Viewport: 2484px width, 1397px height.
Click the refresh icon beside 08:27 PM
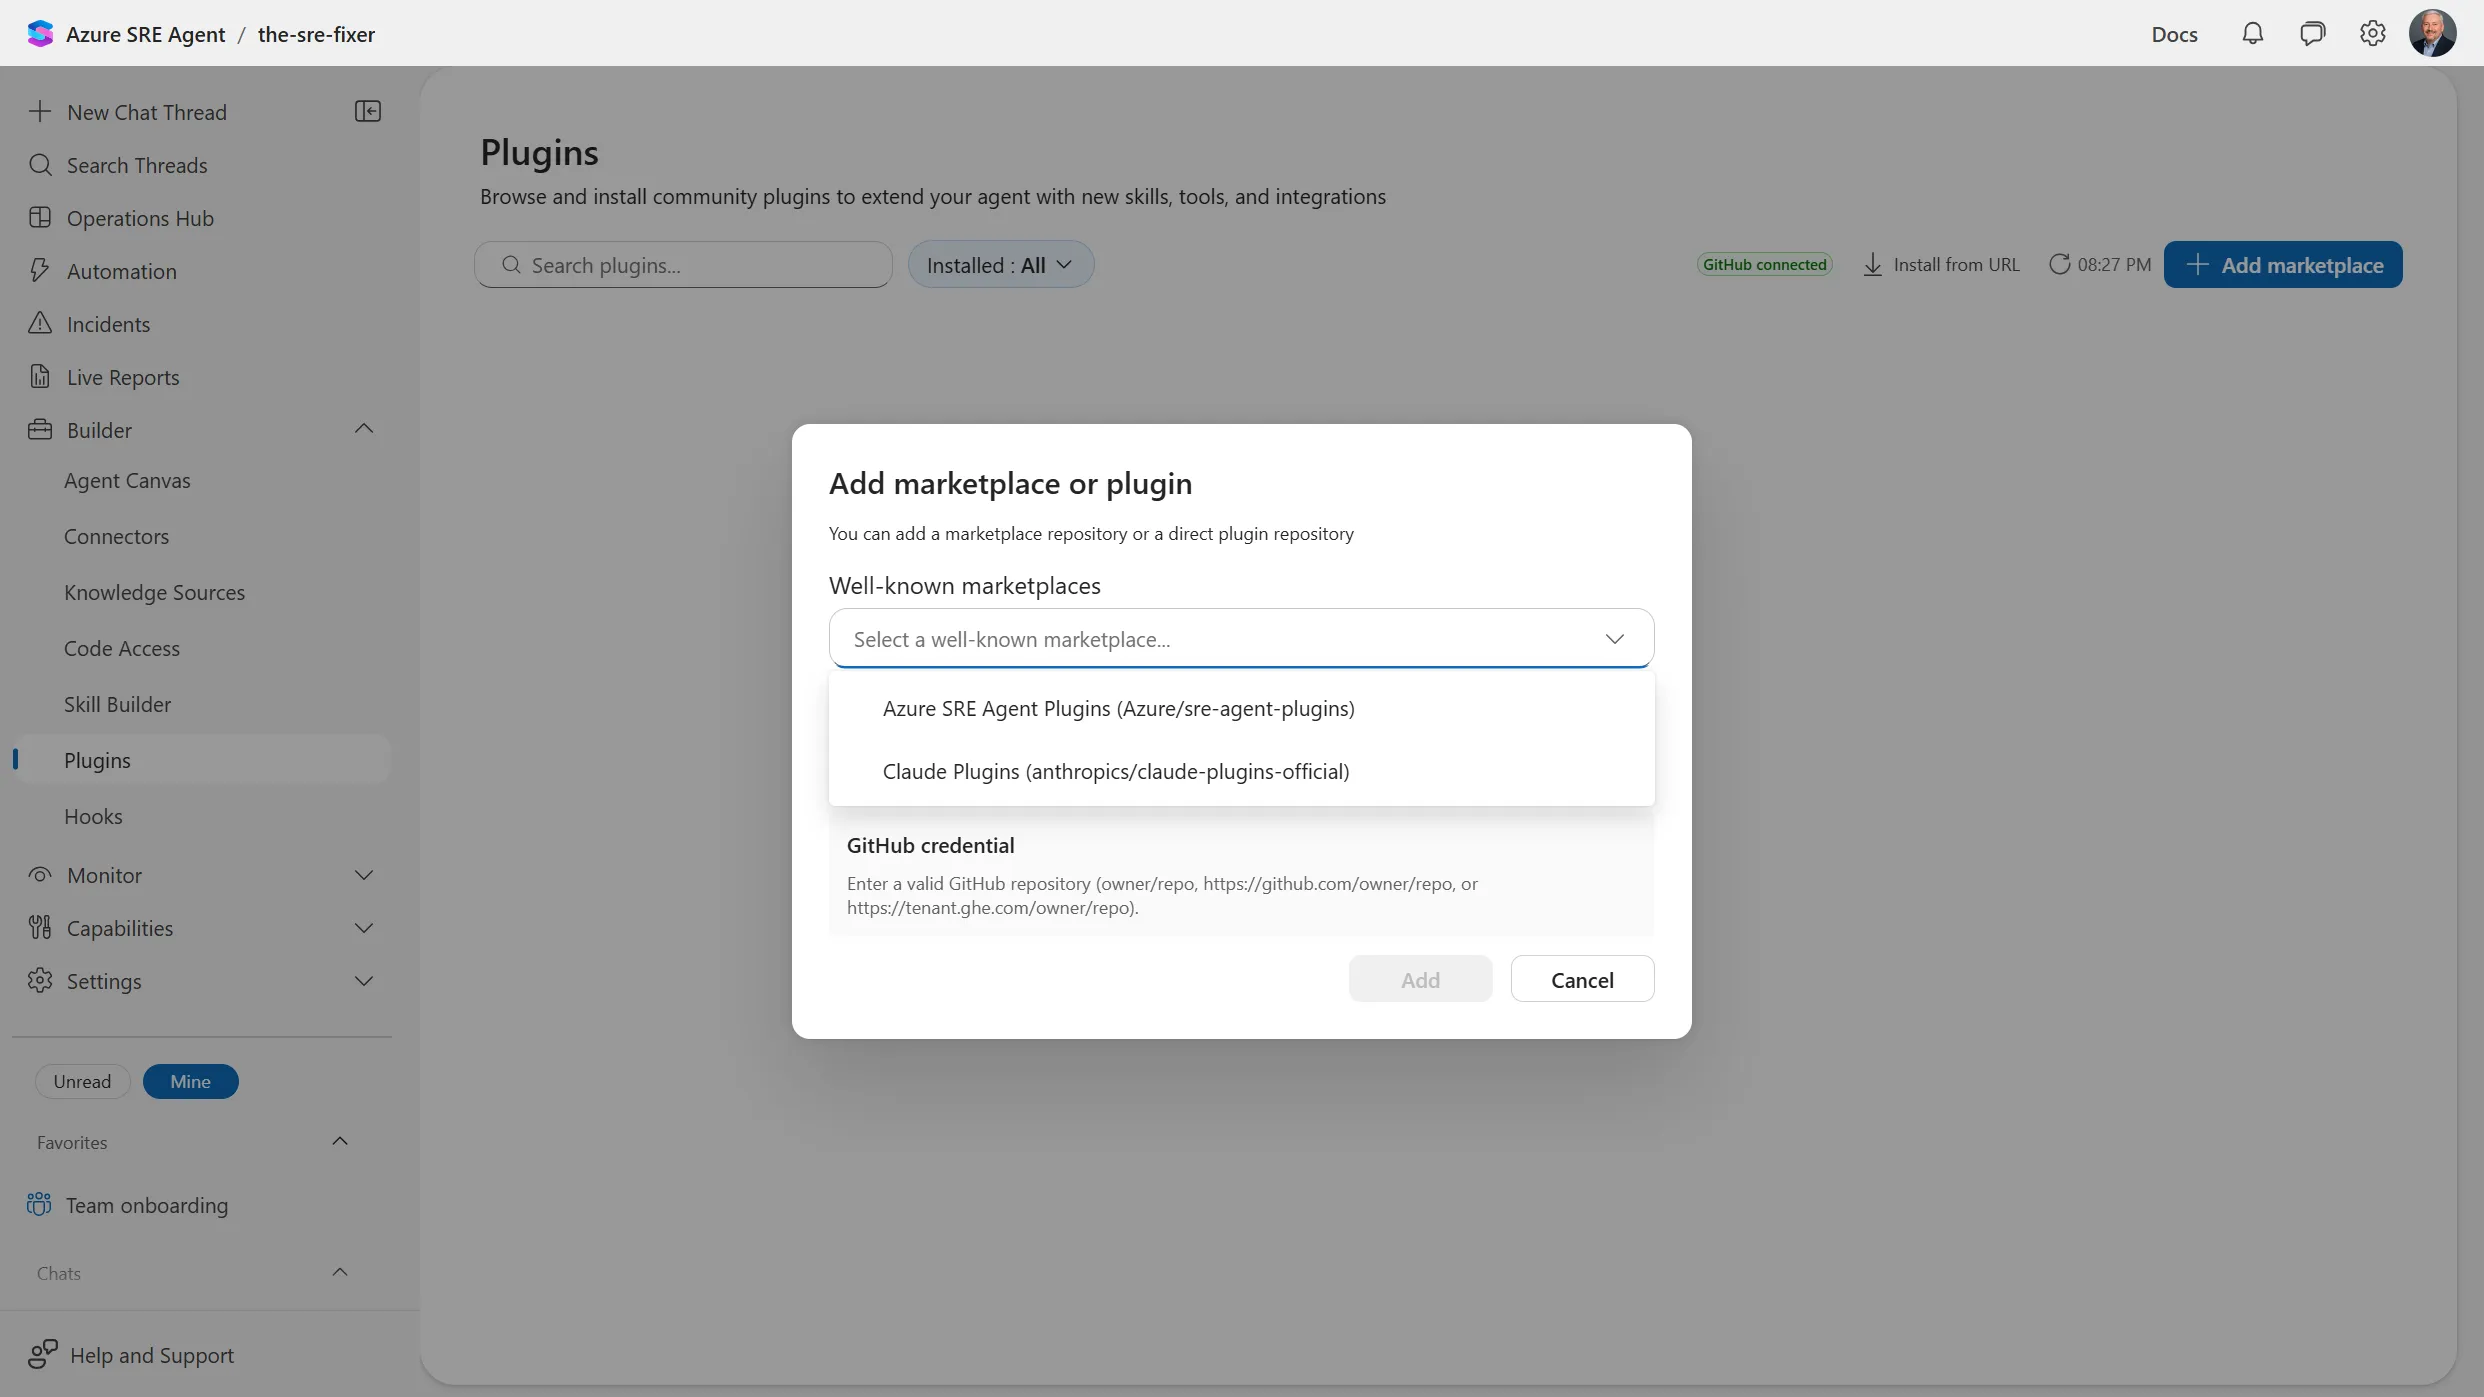click(2059, 265)
